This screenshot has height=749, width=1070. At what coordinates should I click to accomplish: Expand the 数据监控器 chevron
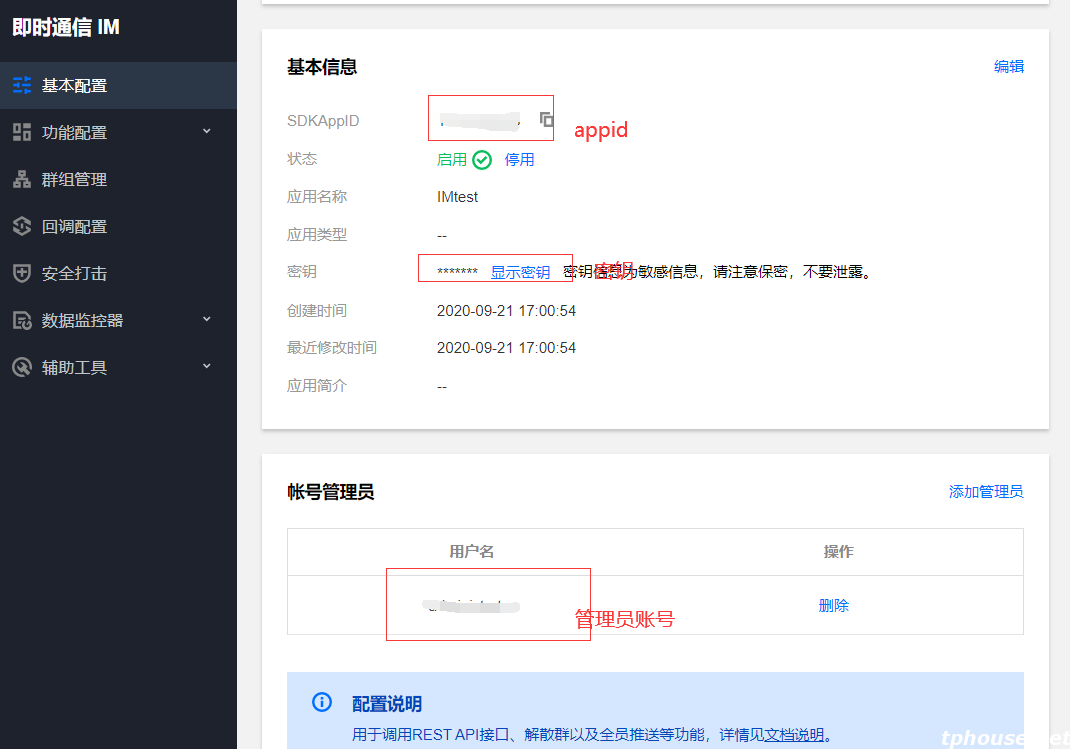[207, 319]
